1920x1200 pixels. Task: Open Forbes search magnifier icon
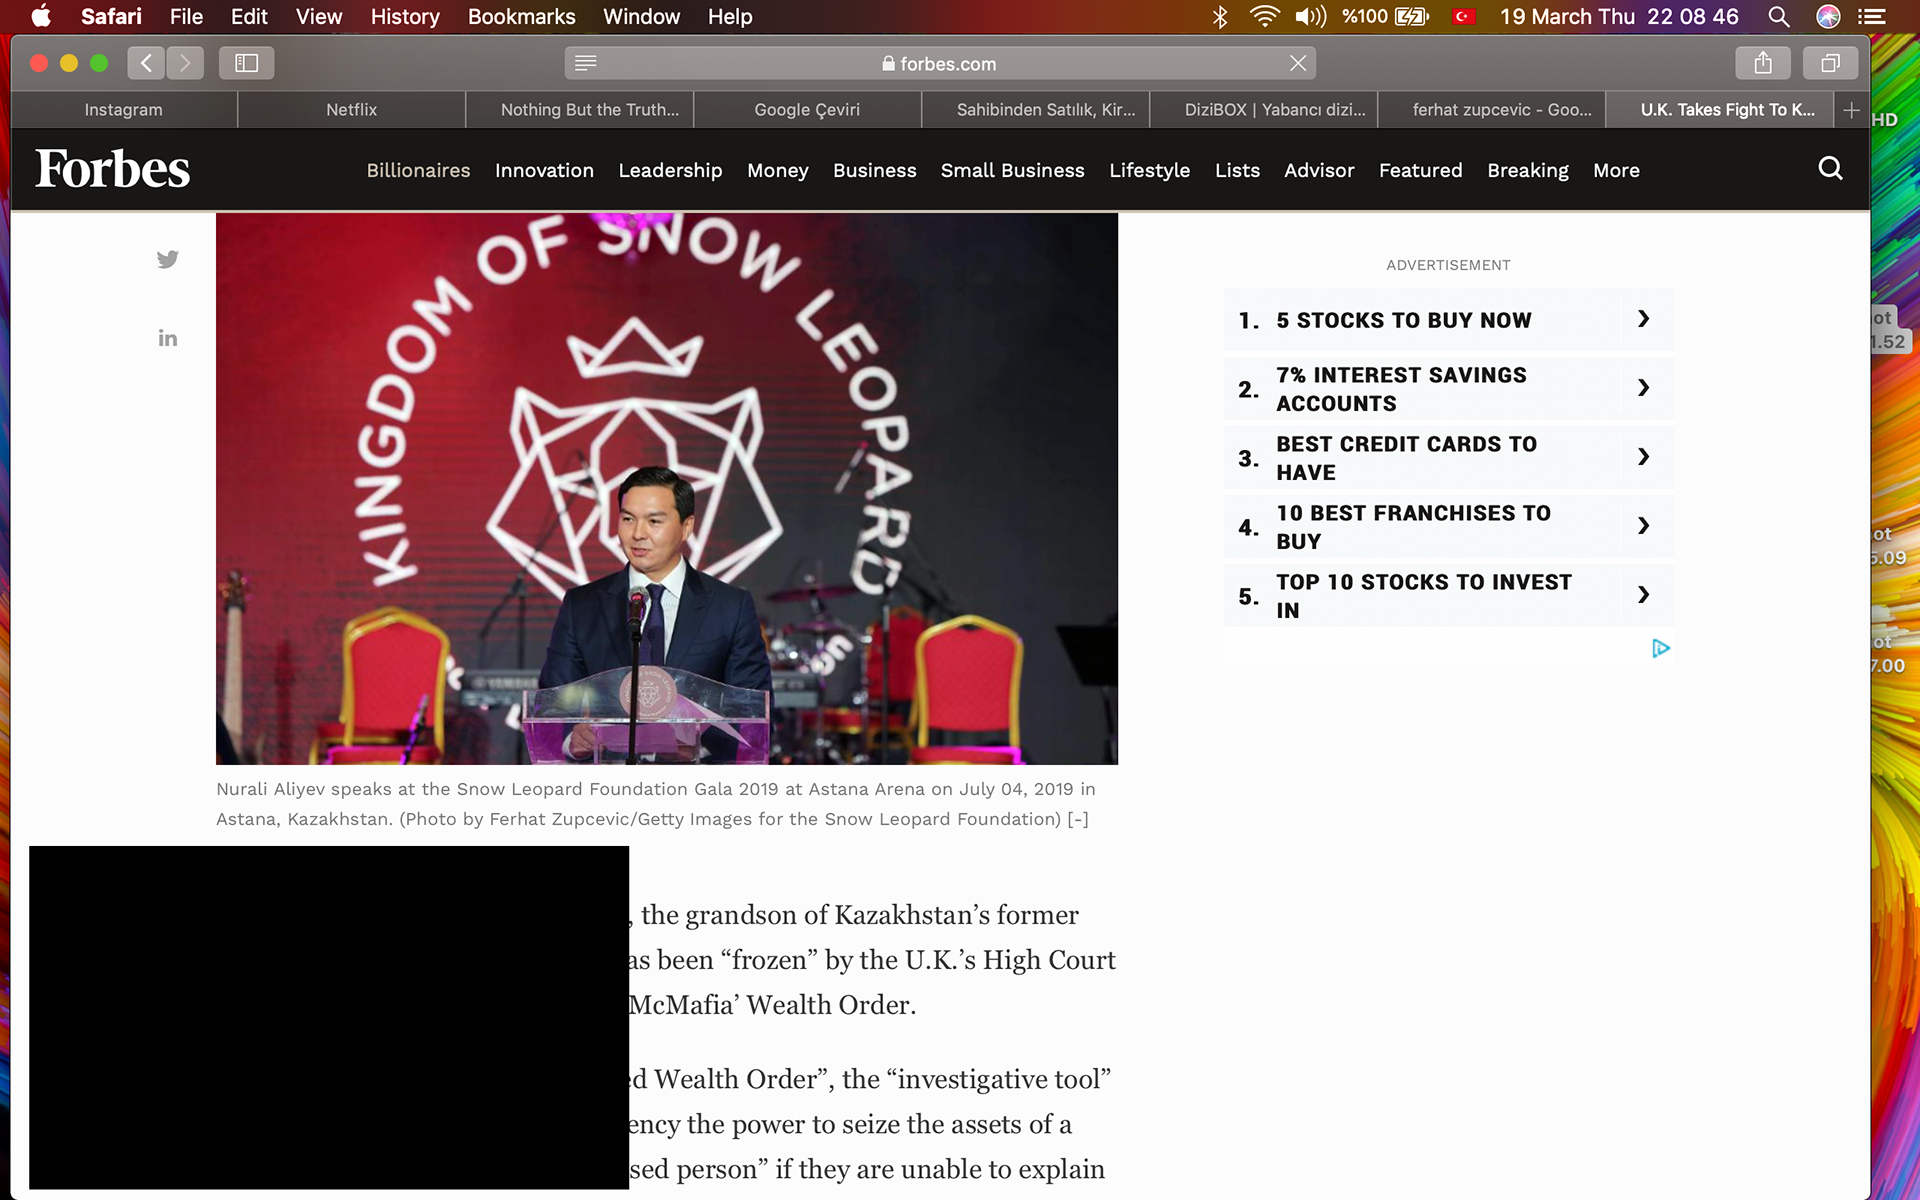click(x=1830, y=169)
